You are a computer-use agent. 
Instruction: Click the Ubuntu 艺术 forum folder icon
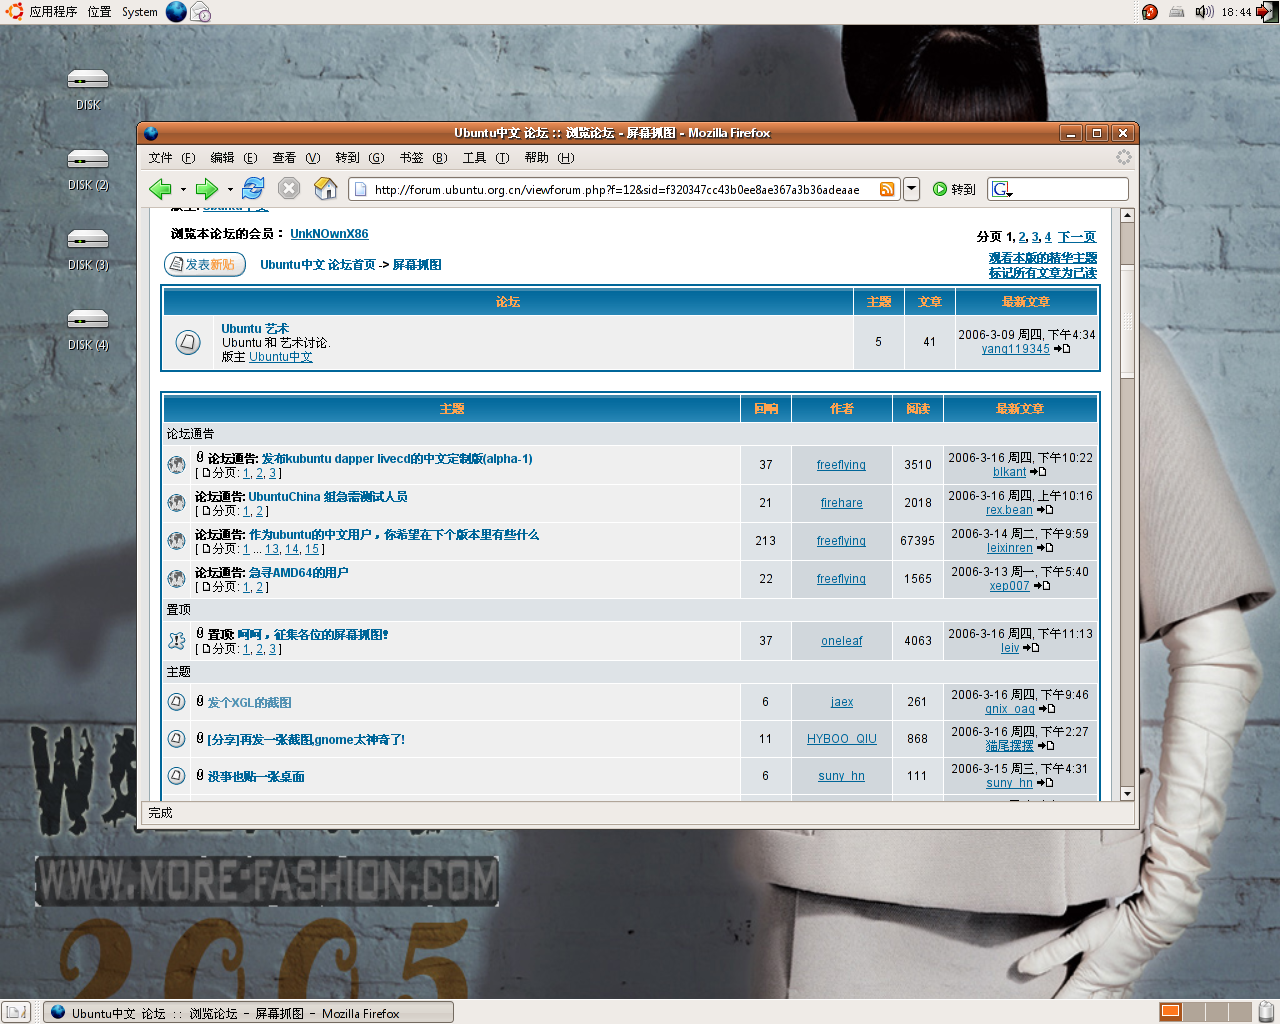point(188,342)
